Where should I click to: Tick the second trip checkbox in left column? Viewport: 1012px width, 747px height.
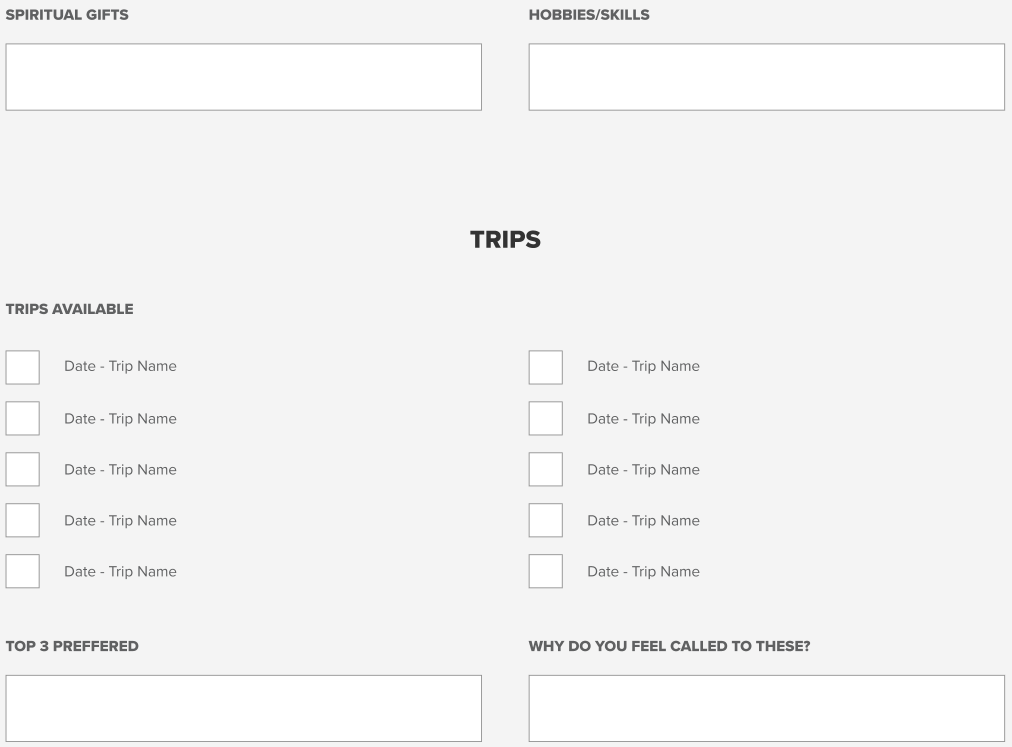(23, 418)
